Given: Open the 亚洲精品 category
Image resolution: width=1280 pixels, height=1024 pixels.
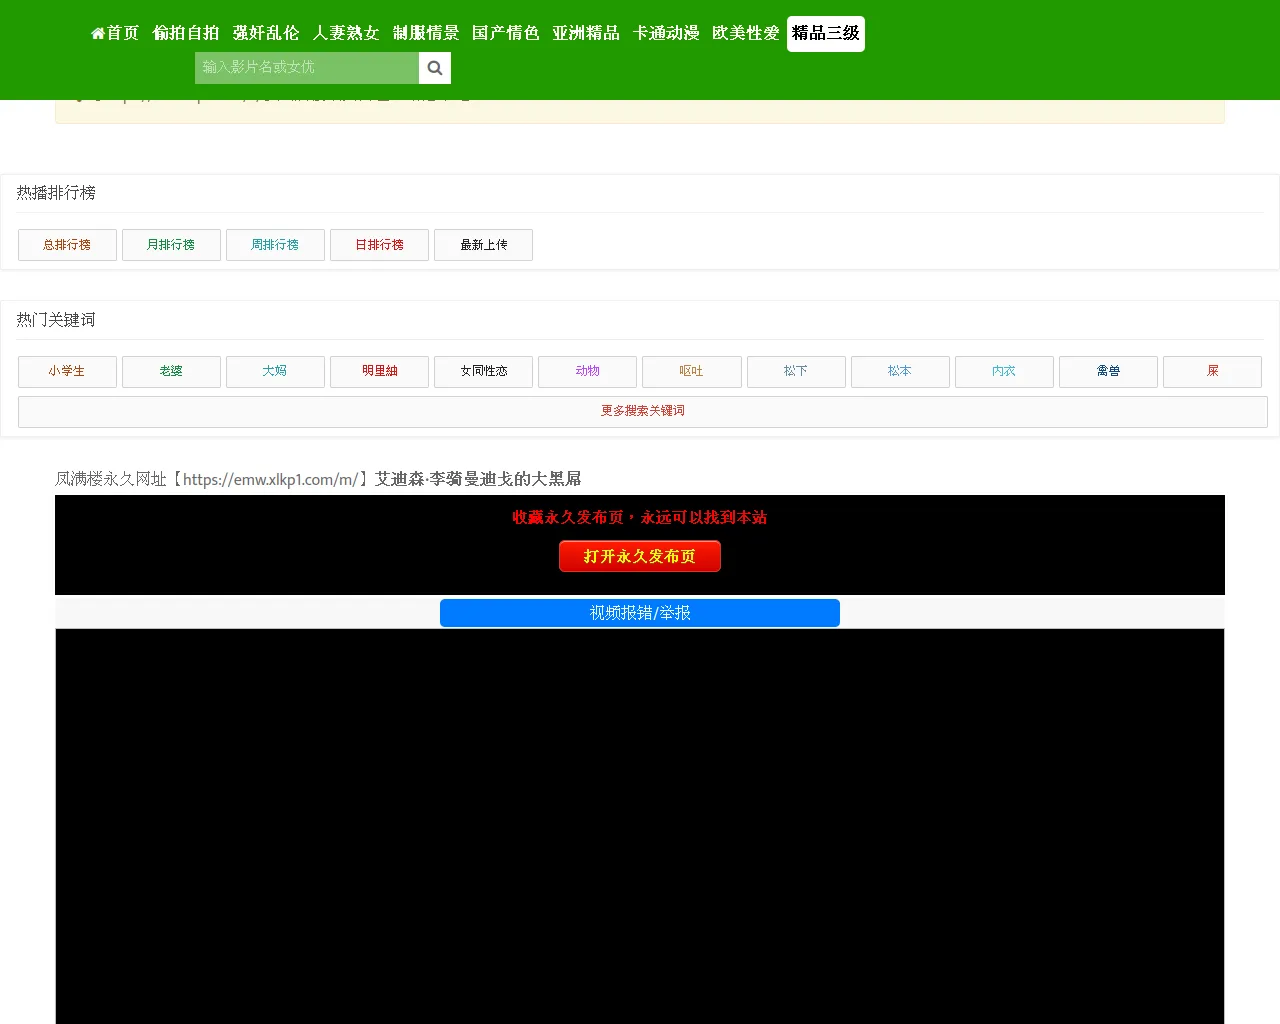Looking at the screenshot, I should (x=586, y=33).
